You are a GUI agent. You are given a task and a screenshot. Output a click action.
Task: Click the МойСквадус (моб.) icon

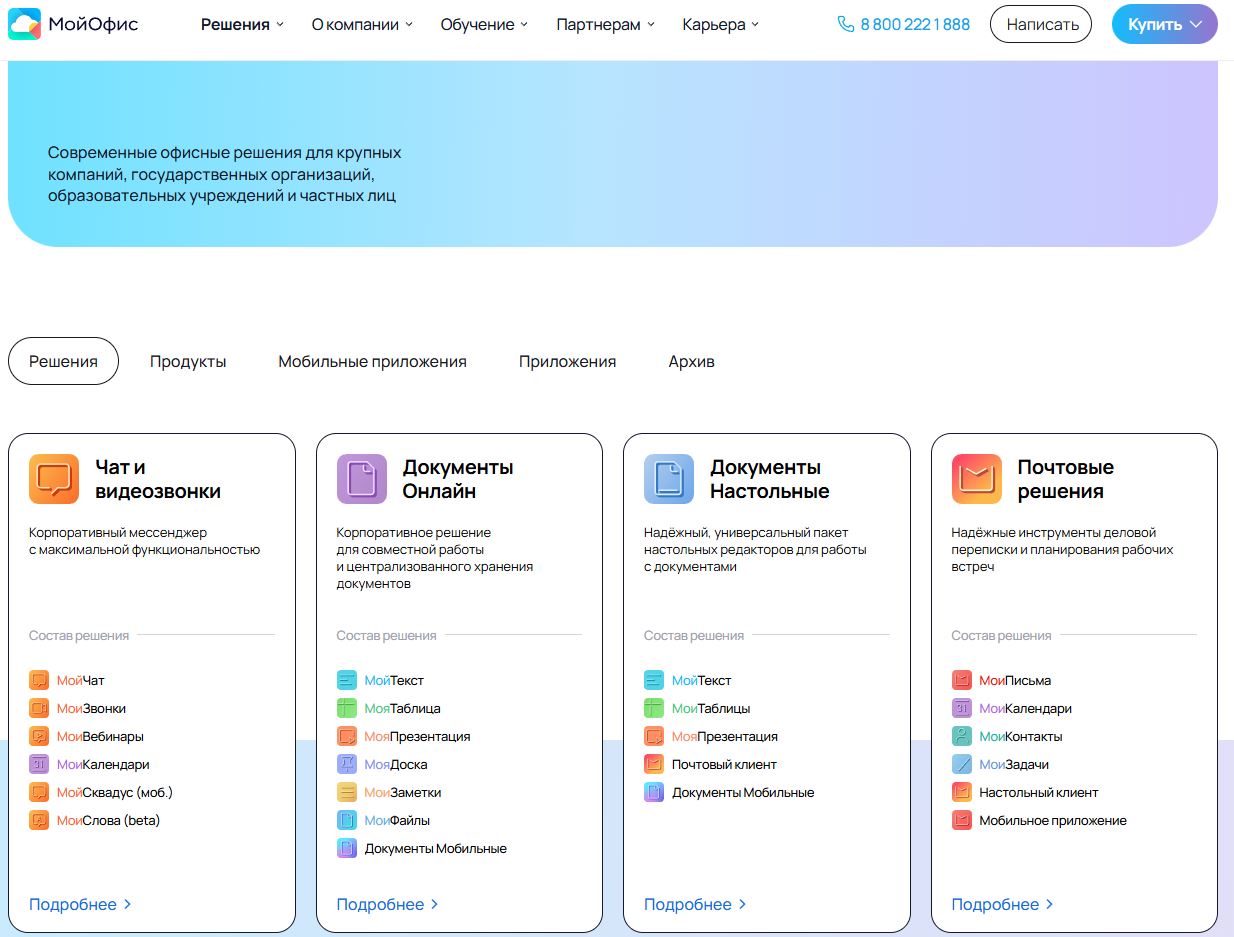(x=39, y=792)
